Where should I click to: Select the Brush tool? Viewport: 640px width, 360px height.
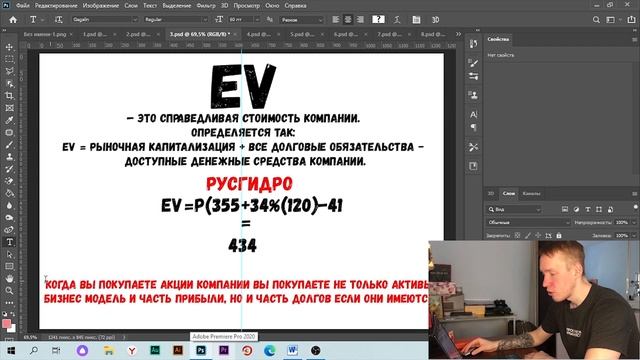(9, 145)
